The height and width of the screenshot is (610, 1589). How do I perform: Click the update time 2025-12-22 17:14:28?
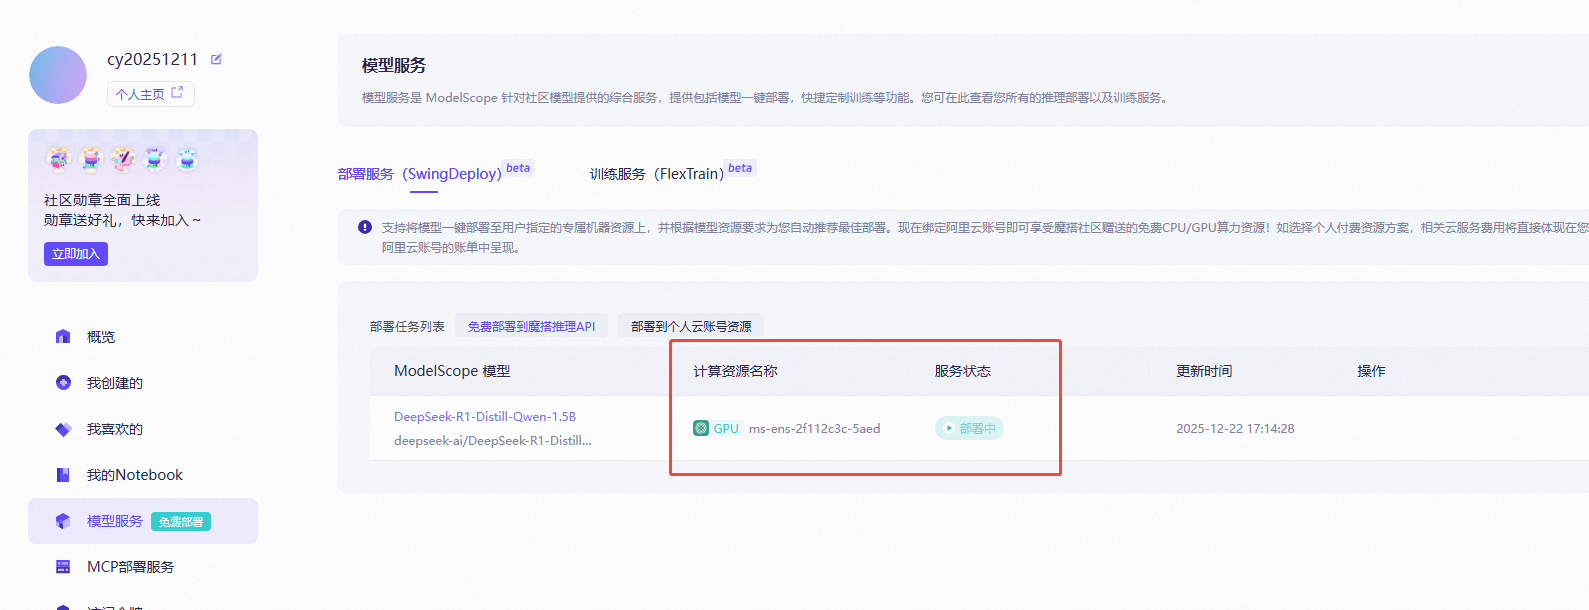coord(1235,429)
